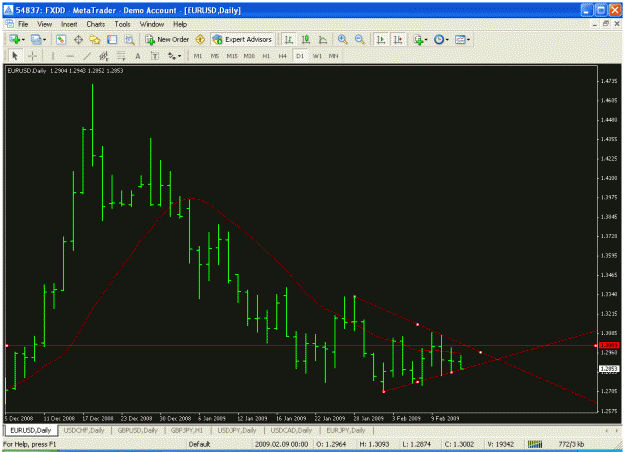The width and height of the screenshot is (625, 452).
Task: Switch to the USDJPY,Daily chart tab
Action: click(x=237, y=430)
